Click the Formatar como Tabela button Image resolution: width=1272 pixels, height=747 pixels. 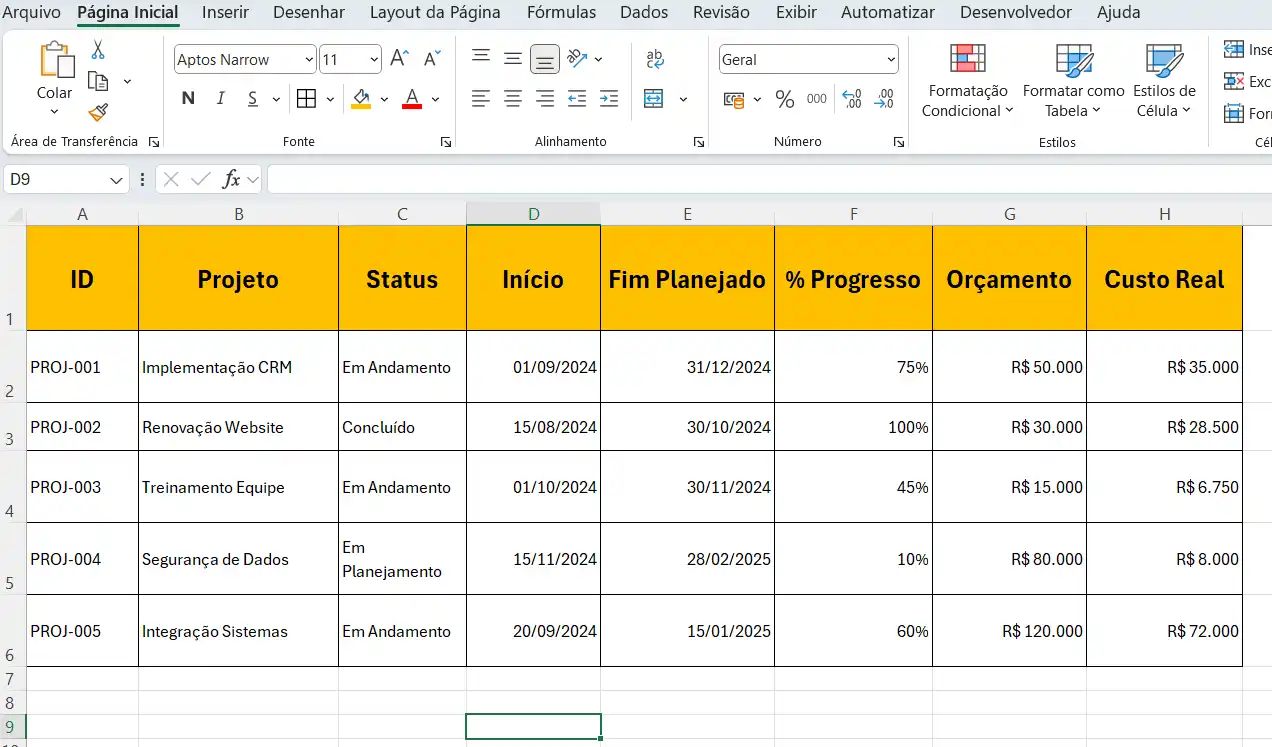1073,80
